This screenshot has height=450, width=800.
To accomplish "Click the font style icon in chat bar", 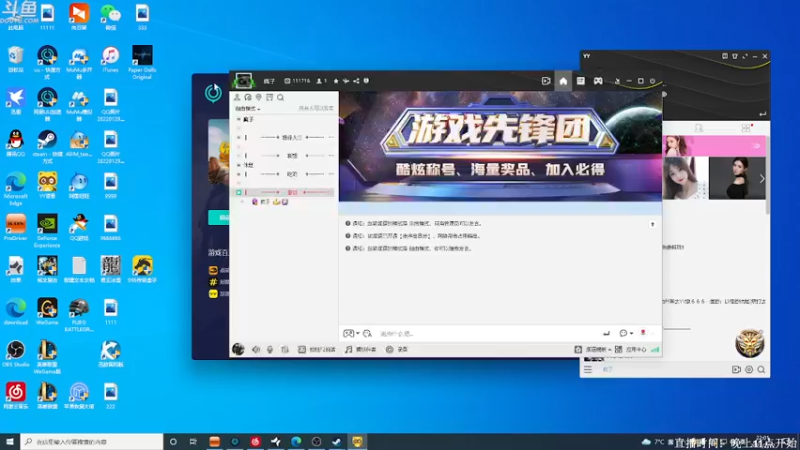I will (x=367, y=333).
